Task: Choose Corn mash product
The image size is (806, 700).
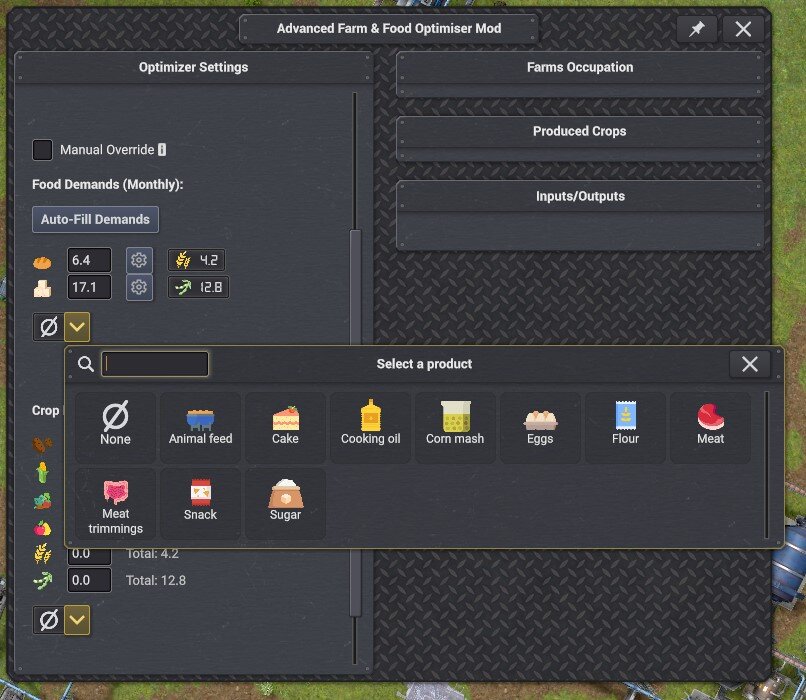Action: pyautogui.click(x=455, y=428)
